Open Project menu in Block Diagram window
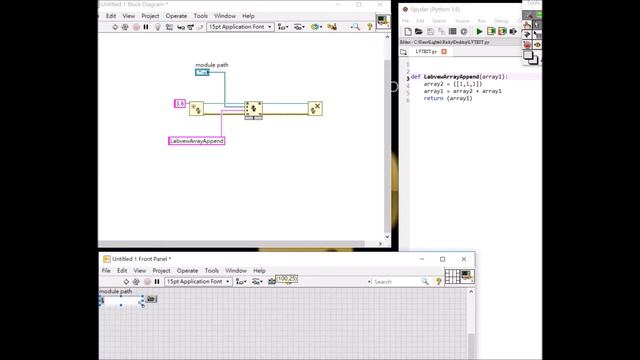The image size is (640, 360). [x=150, y=16]
